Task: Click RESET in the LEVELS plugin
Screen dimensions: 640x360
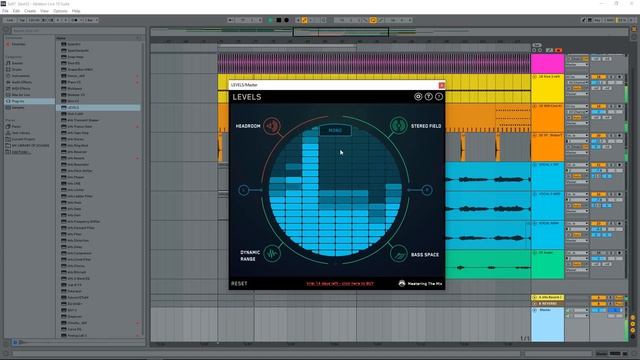Action: pos(239,283)
